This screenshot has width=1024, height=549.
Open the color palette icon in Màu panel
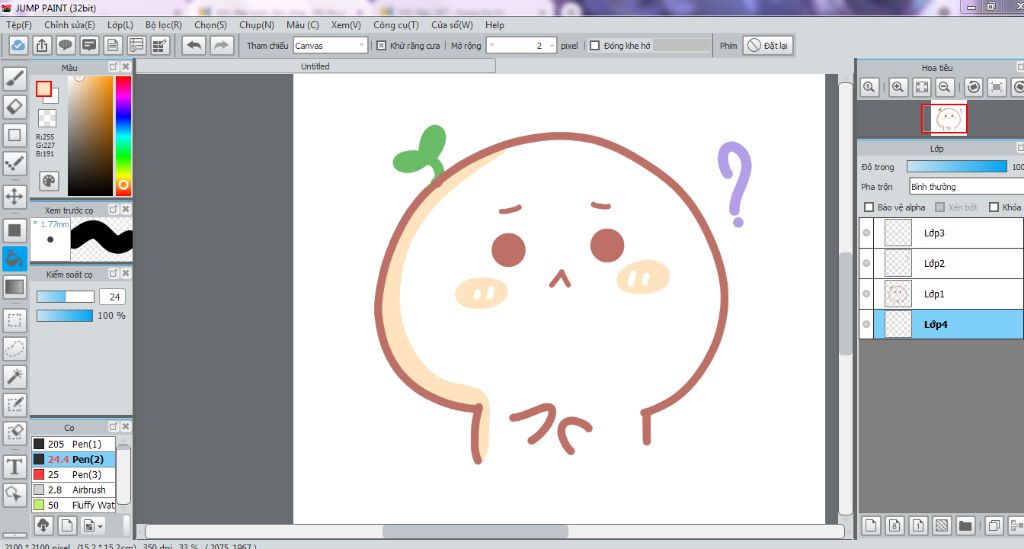tap(49, 181)
